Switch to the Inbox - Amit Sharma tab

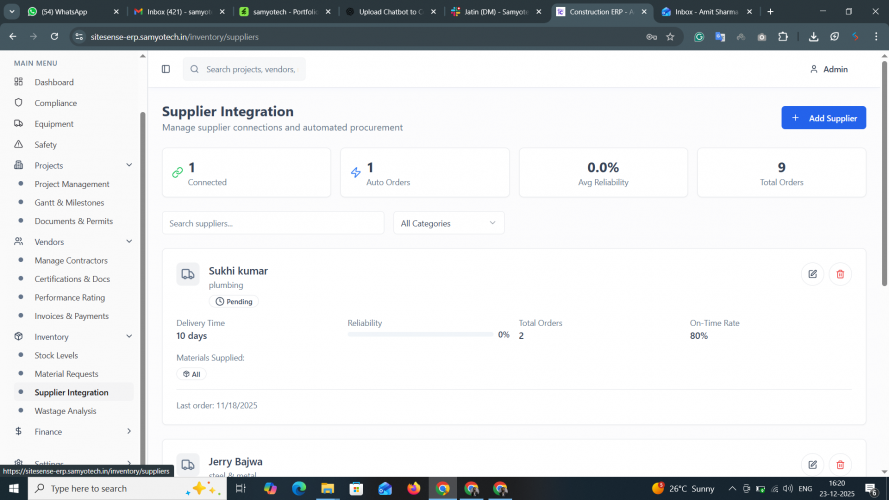706,11
